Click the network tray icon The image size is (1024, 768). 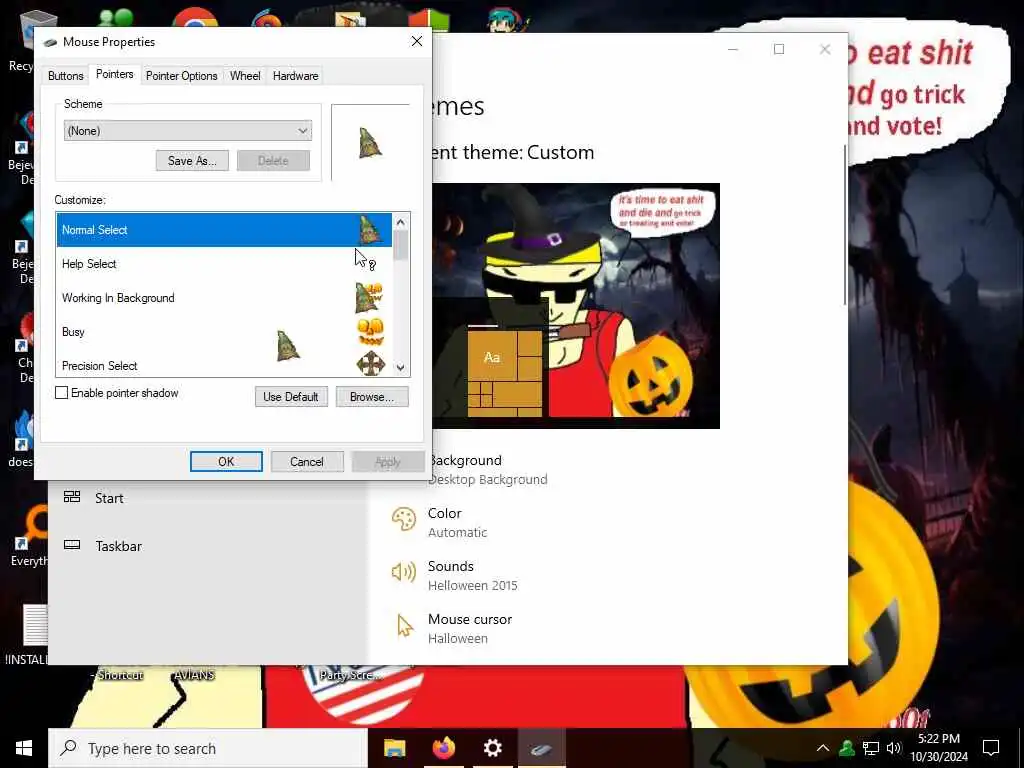(x=871, y=748)
